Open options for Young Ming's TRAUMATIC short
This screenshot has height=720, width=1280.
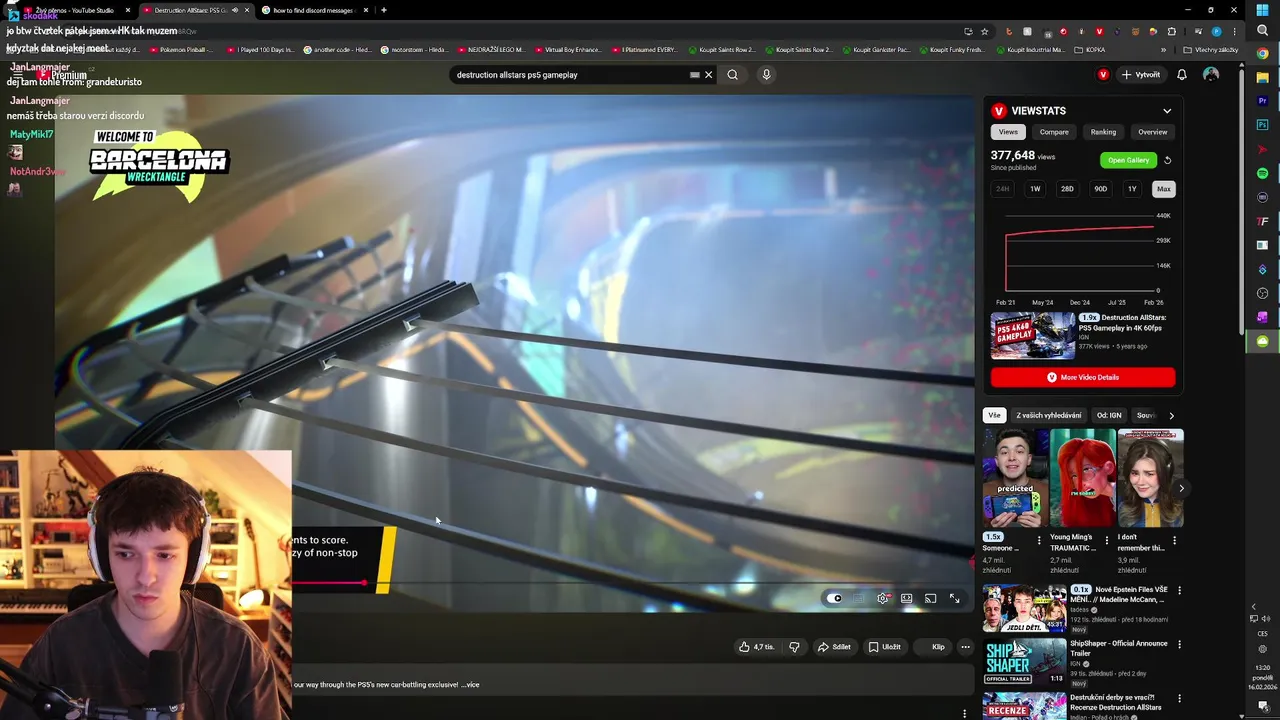tap(1106, 541)
